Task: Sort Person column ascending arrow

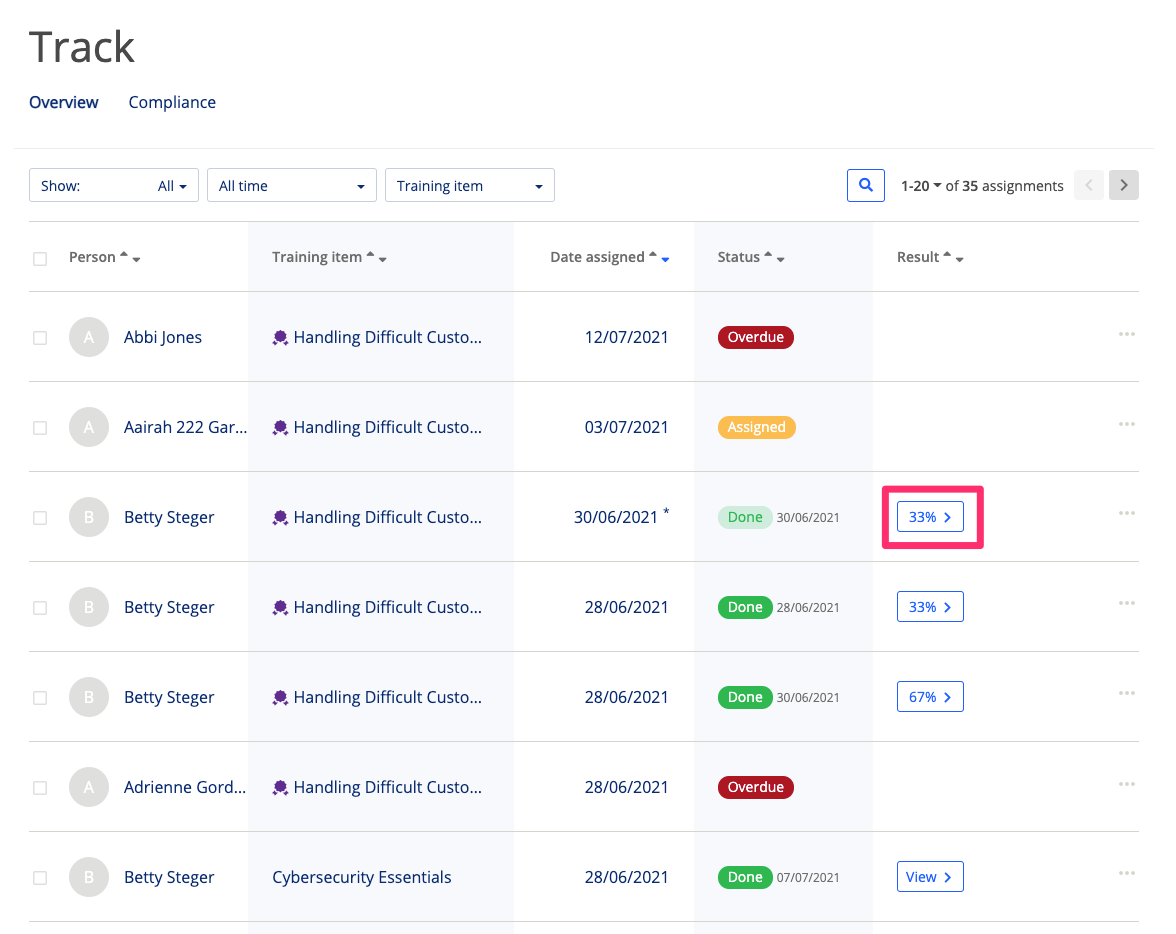Action: coord(124,254)
